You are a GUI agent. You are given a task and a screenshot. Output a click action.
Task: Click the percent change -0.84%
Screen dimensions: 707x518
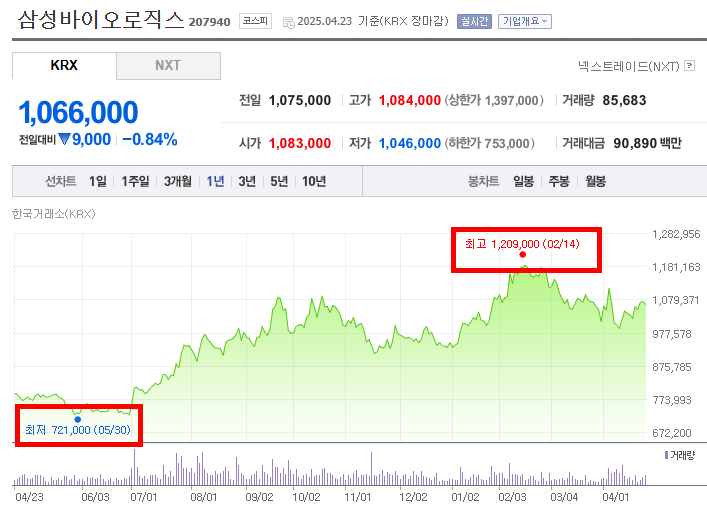(x=150, y=139)
